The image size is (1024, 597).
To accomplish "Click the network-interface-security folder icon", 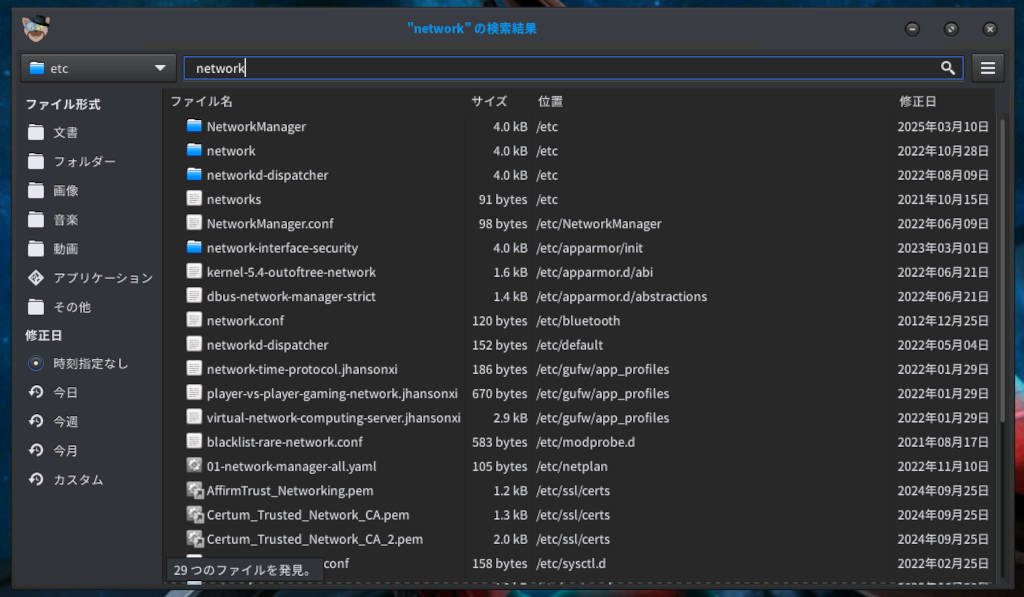I will click(194, 248).
